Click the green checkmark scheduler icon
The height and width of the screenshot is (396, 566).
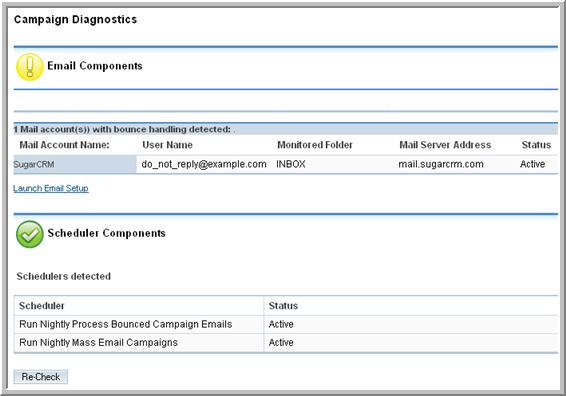30,234
